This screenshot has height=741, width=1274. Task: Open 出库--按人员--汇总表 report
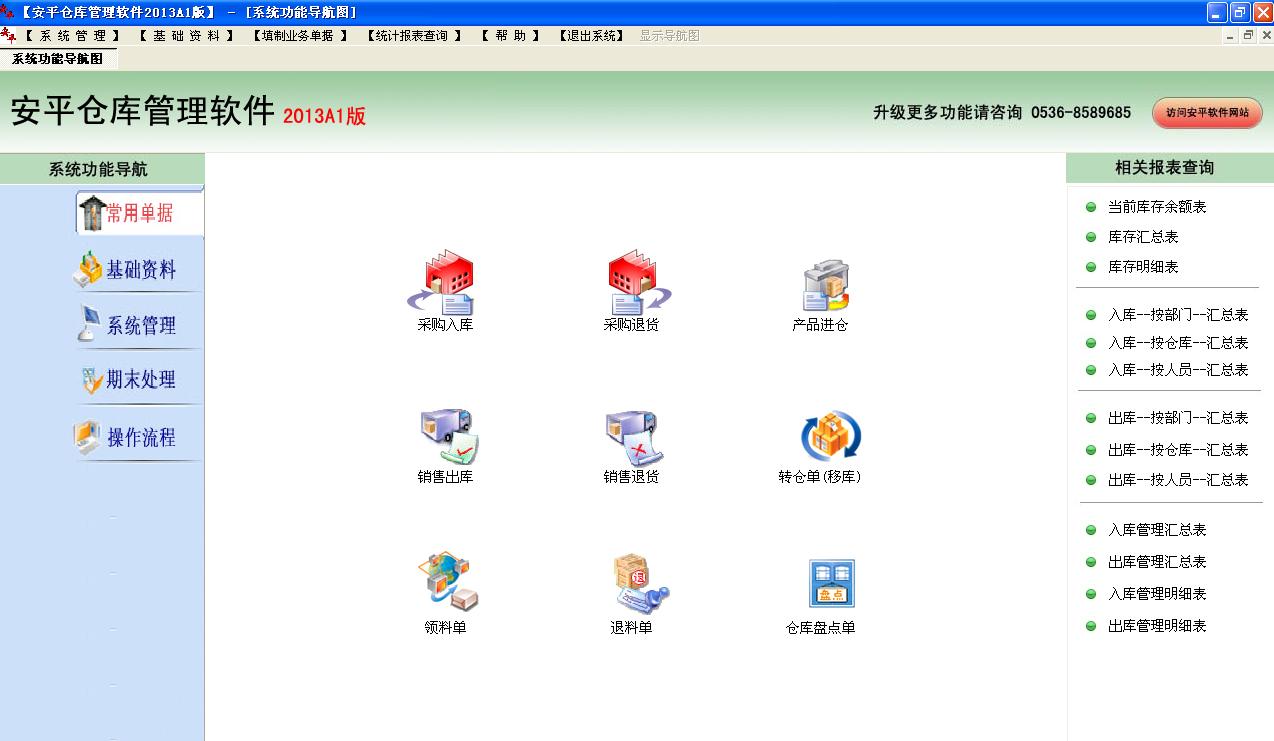(x=1178, y=480)
